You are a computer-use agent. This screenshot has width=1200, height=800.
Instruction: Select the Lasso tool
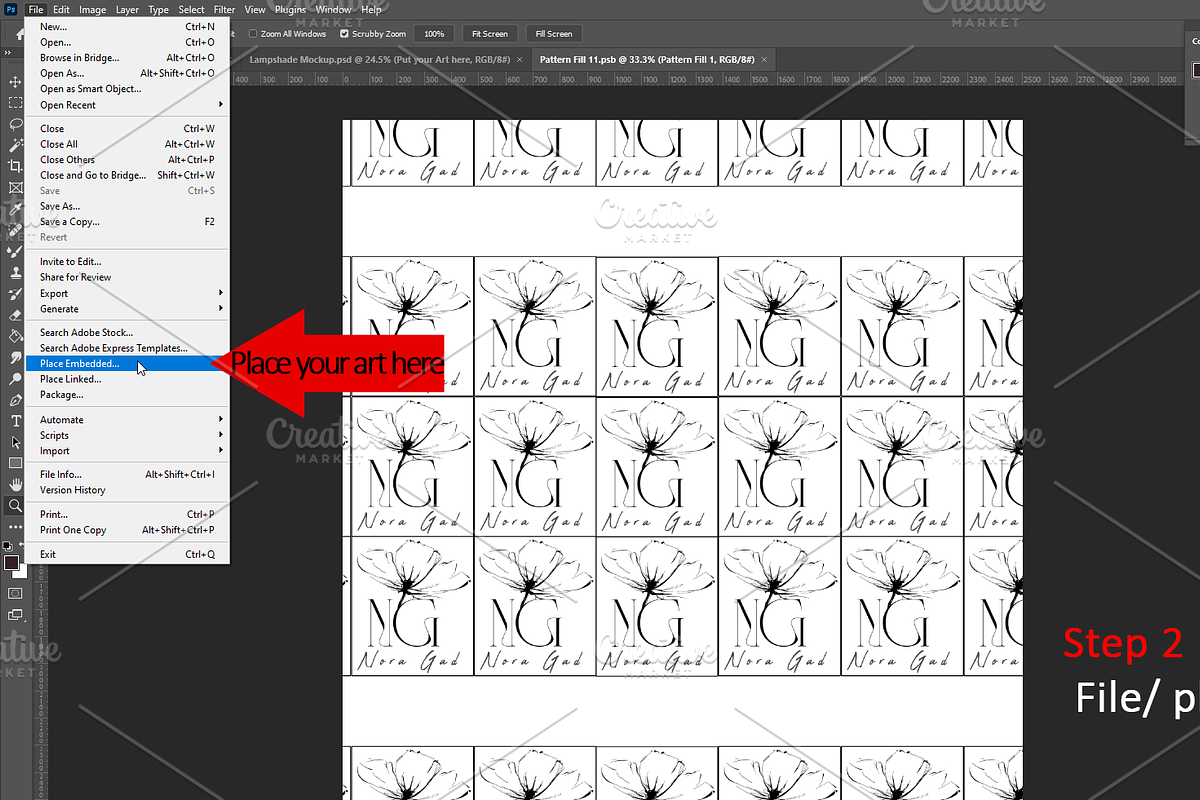click(x=15, y=124)
